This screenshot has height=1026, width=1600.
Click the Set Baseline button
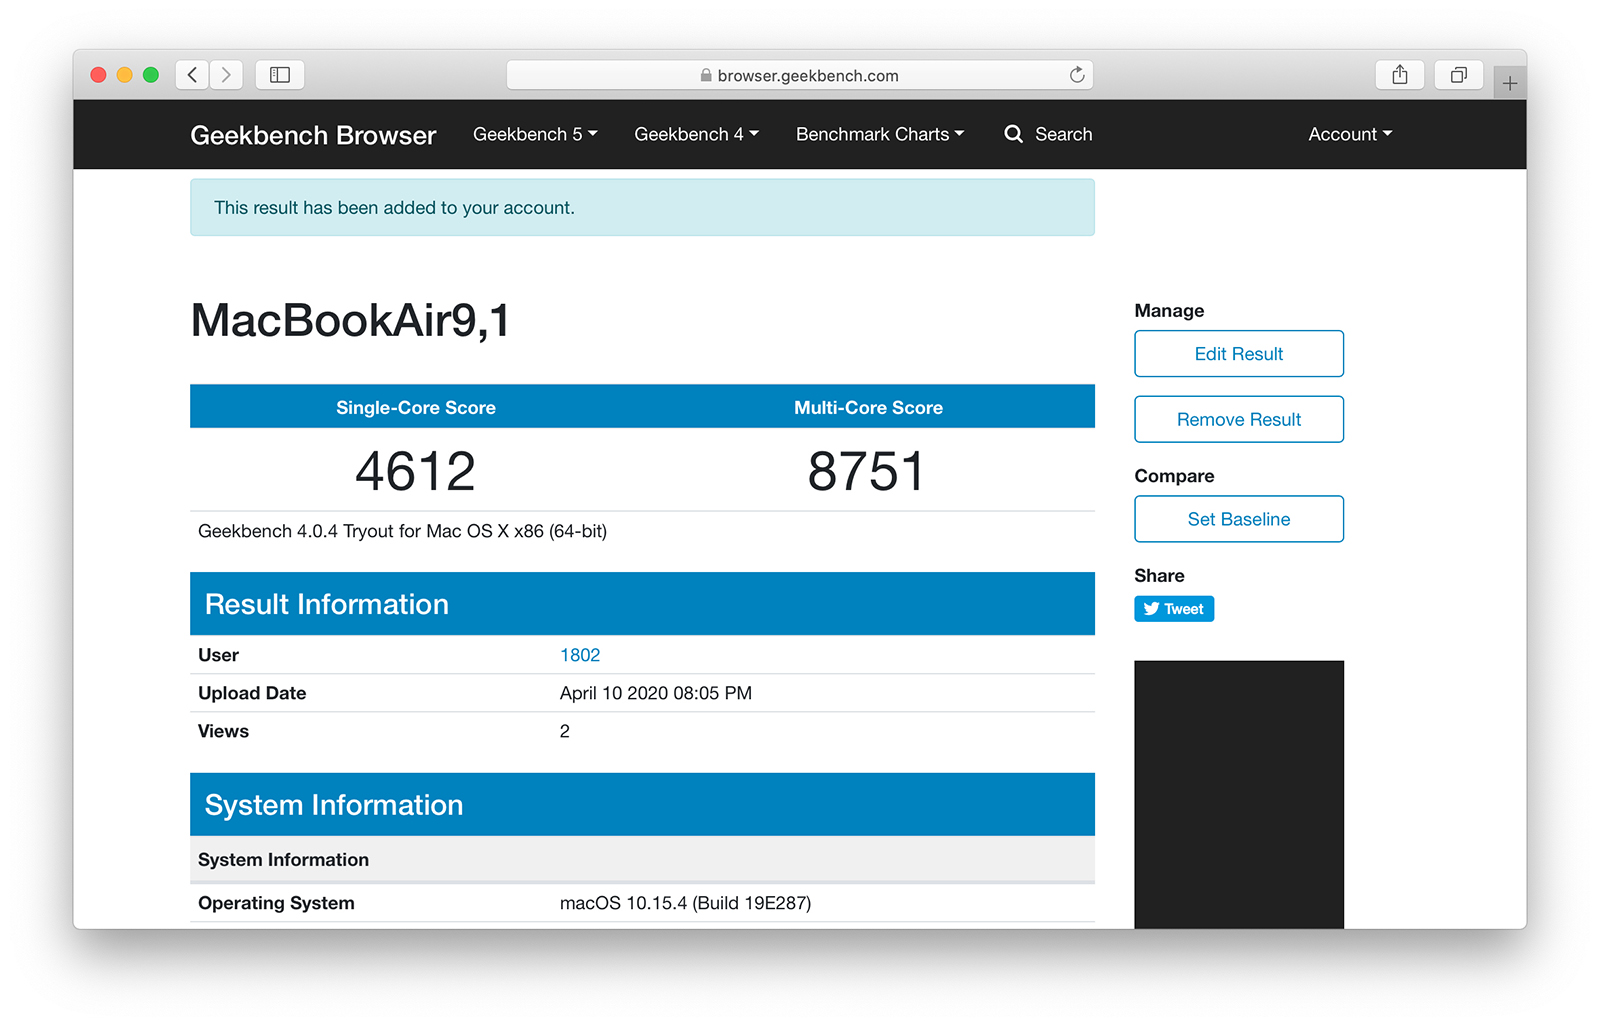[x=1239, y=519]
